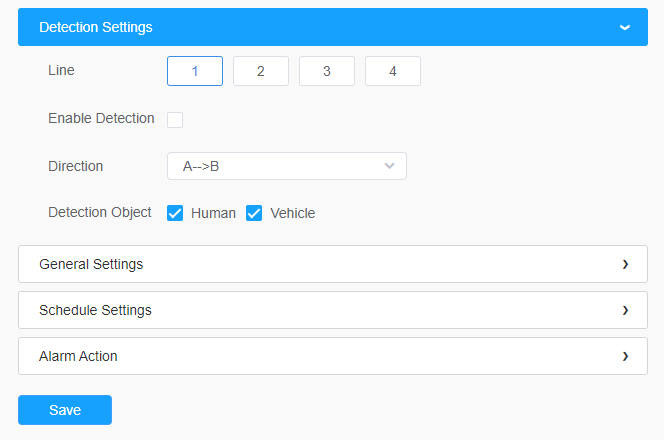
Task: Expand the Schedule Settings section
Action: tap(333, 310)
